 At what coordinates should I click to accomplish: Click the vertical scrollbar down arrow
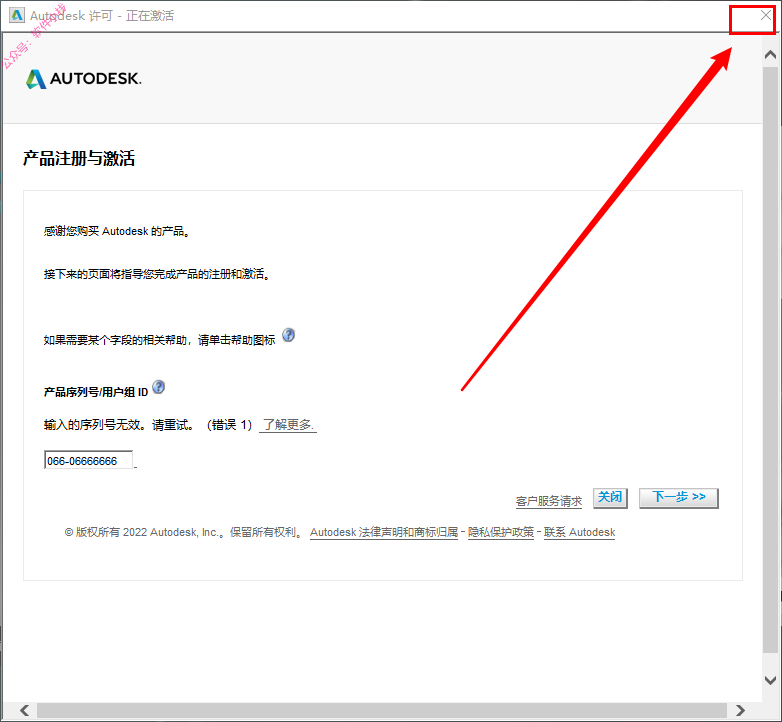(x=771, y=680)
